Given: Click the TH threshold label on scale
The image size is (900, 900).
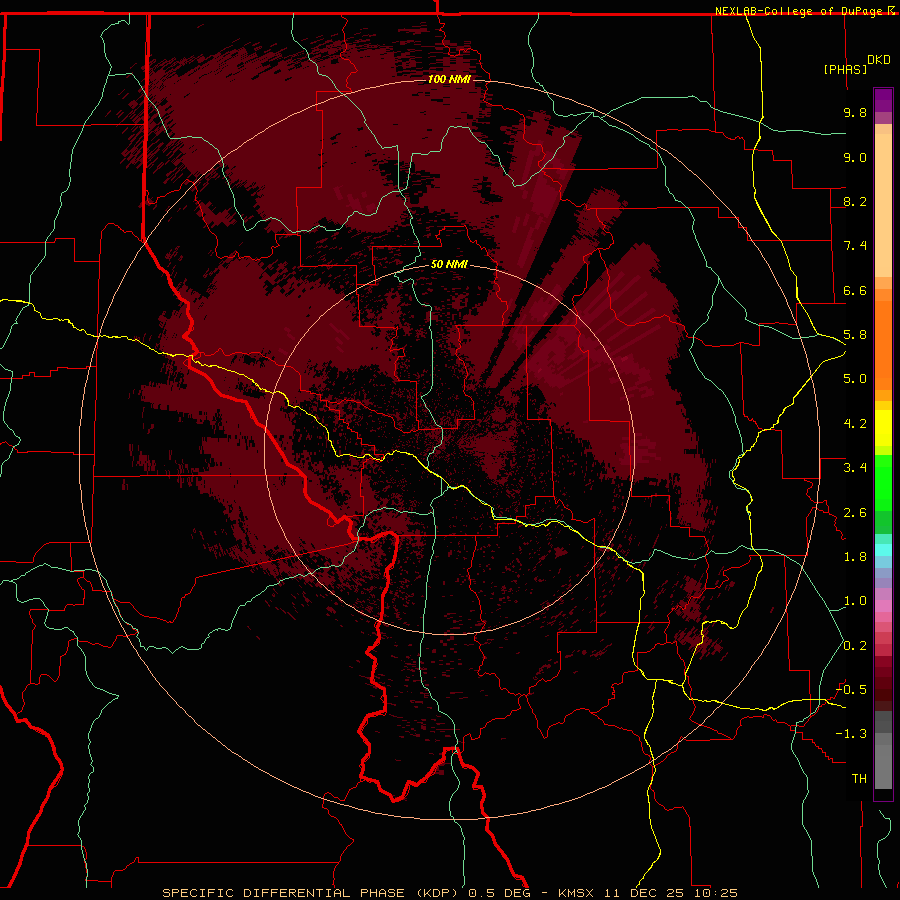Looking at the screenshot, I should point(859,779).
